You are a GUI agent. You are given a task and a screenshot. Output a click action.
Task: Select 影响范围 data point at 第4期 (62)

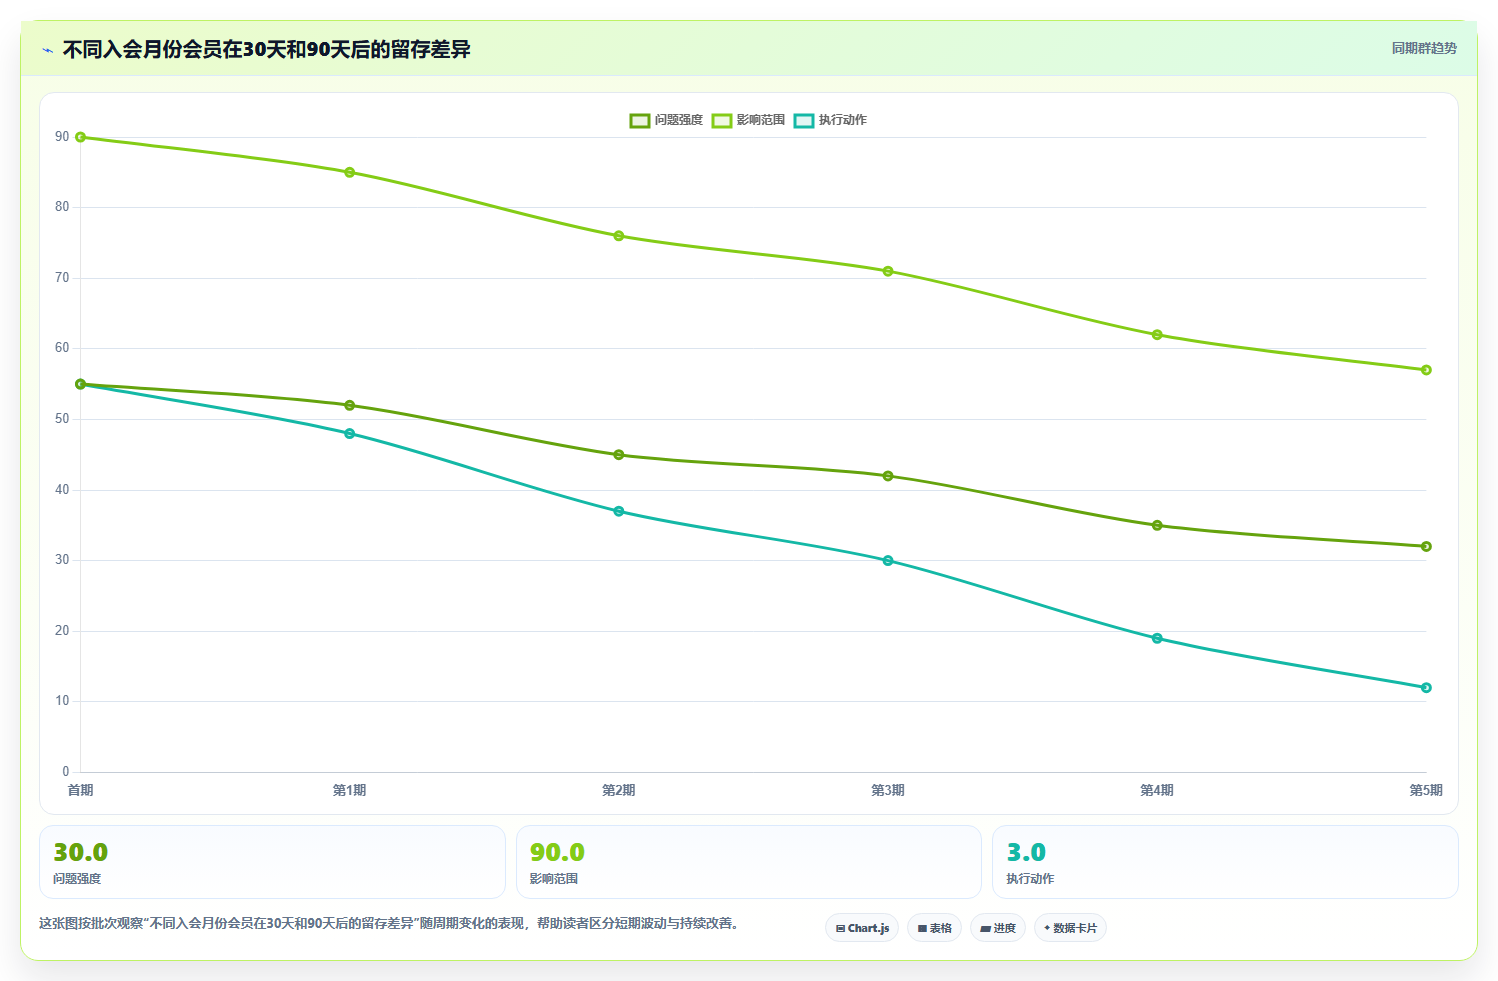(x=1157, y=335)
